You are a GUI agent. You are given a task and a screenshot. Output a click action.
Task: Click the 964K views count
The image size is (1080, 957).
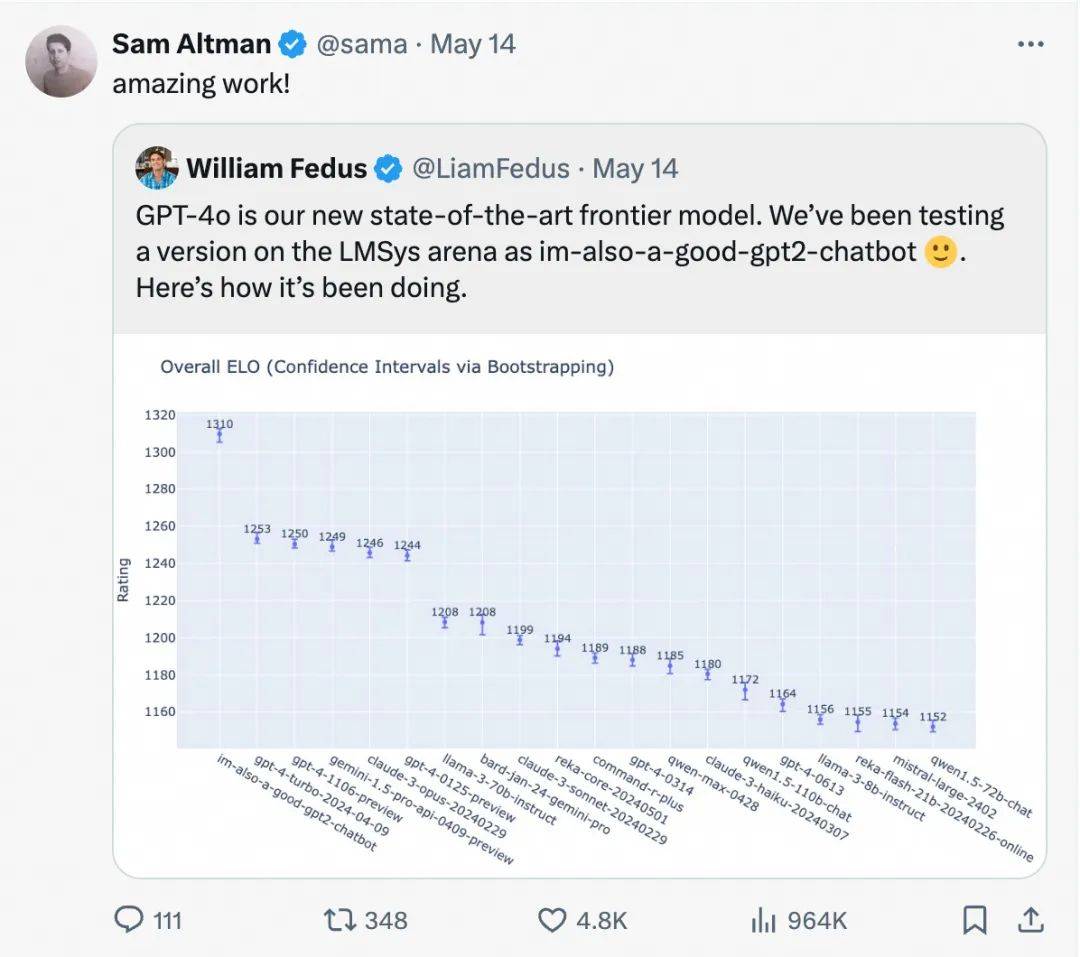tap(817, 920)
